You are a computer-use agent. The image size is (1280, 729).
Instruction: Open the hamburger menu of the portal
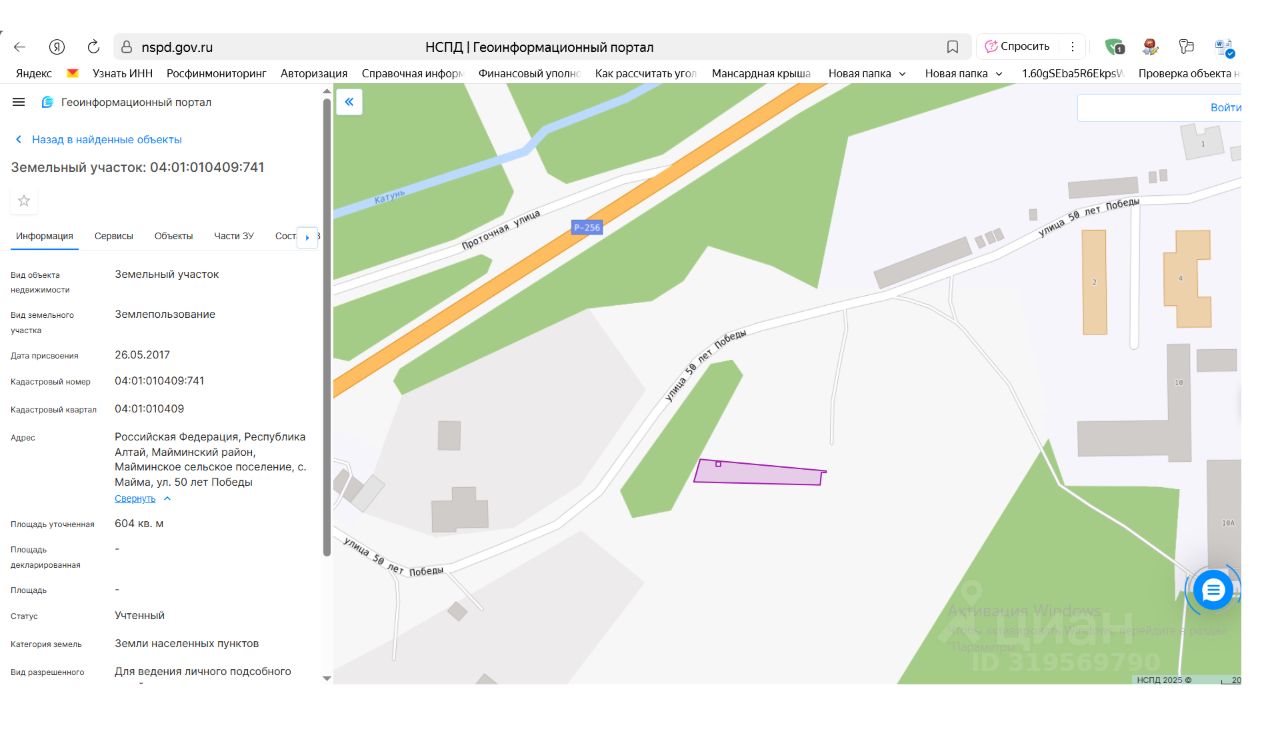[18, 102]
